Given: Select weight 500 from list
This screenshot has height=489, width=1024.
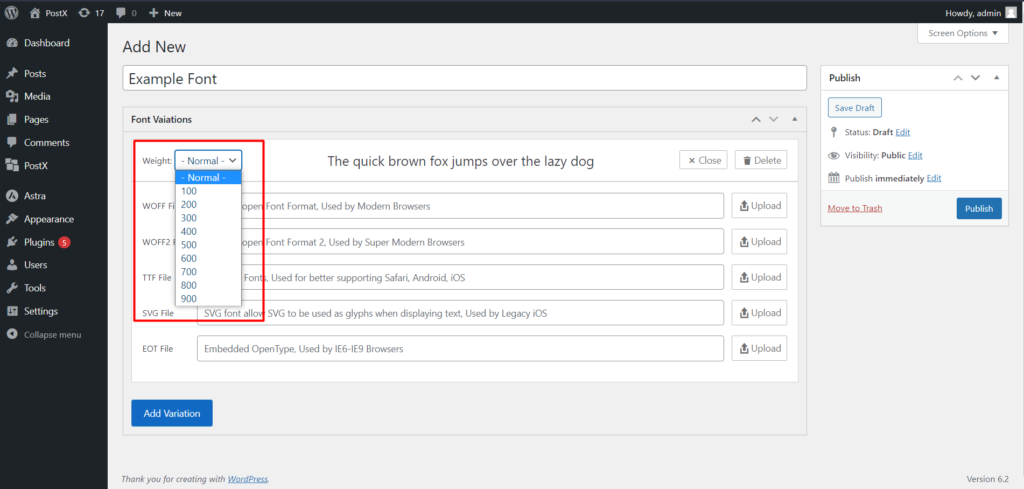Looking at the screenshot, I should pos(208,245).
